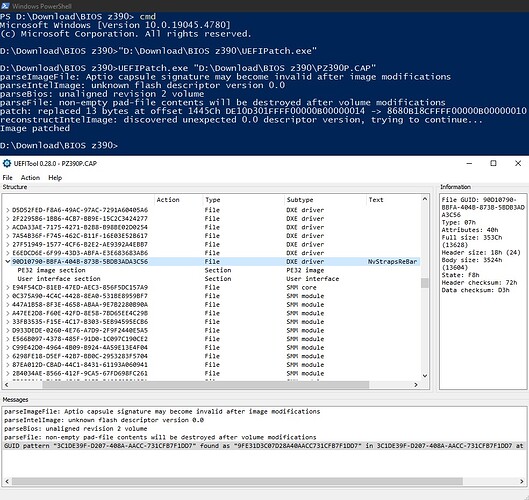529x500 pixels.
Task: Expand the E6EDCD6E-6F99-43D3 file node
Action: 8,253
